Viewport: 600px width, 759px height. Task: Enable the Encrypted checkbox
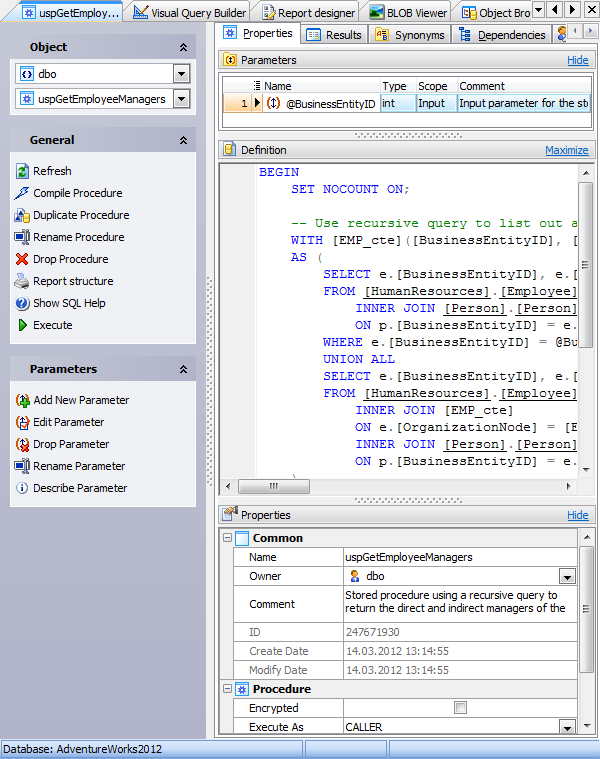point(460,708)
